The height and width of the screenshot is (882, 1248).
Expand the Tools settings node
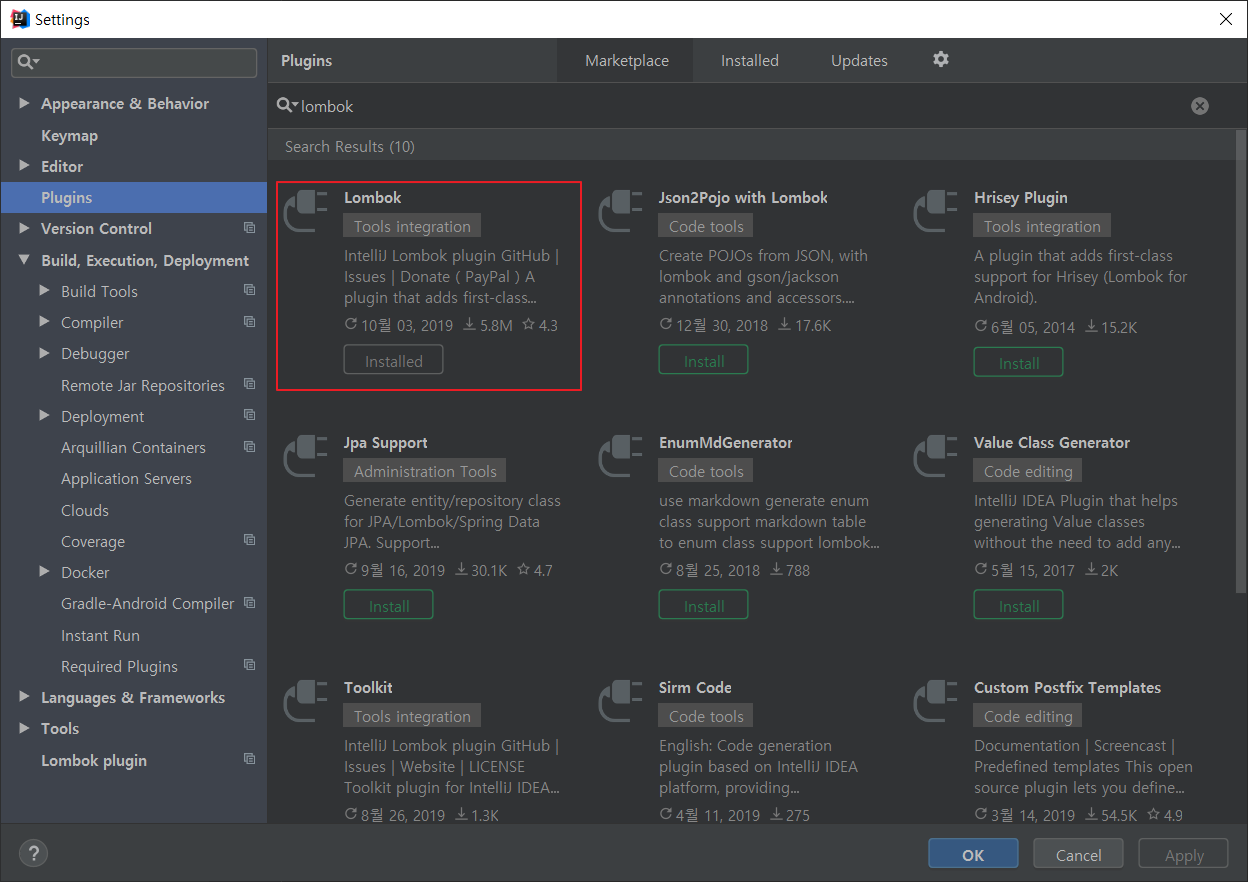pos(24,728)
